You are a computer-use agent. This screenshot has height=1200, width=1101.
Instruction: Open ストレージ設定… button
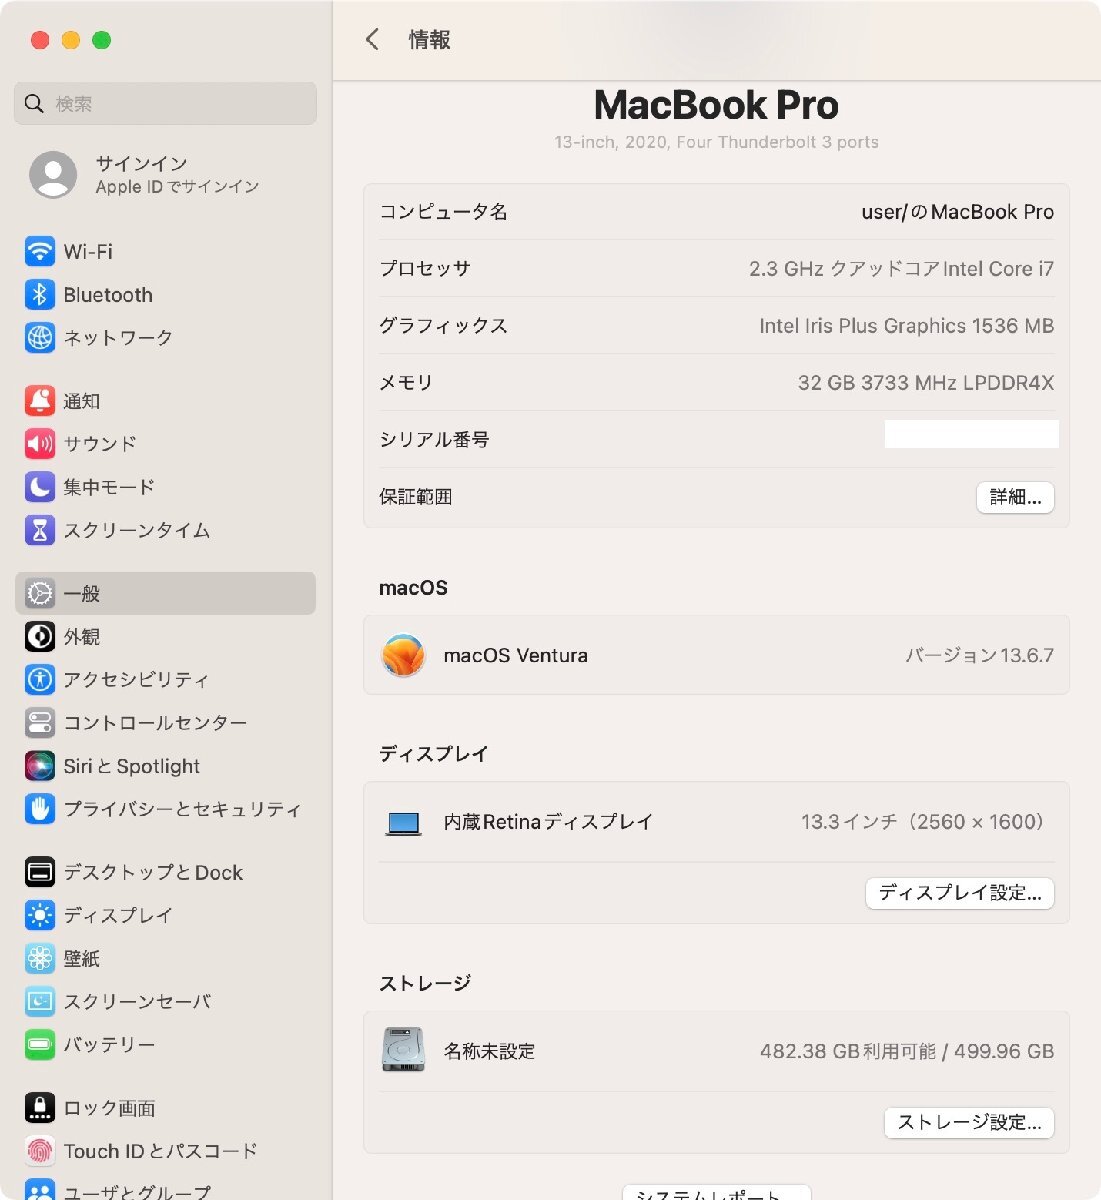click(969, 1122)
